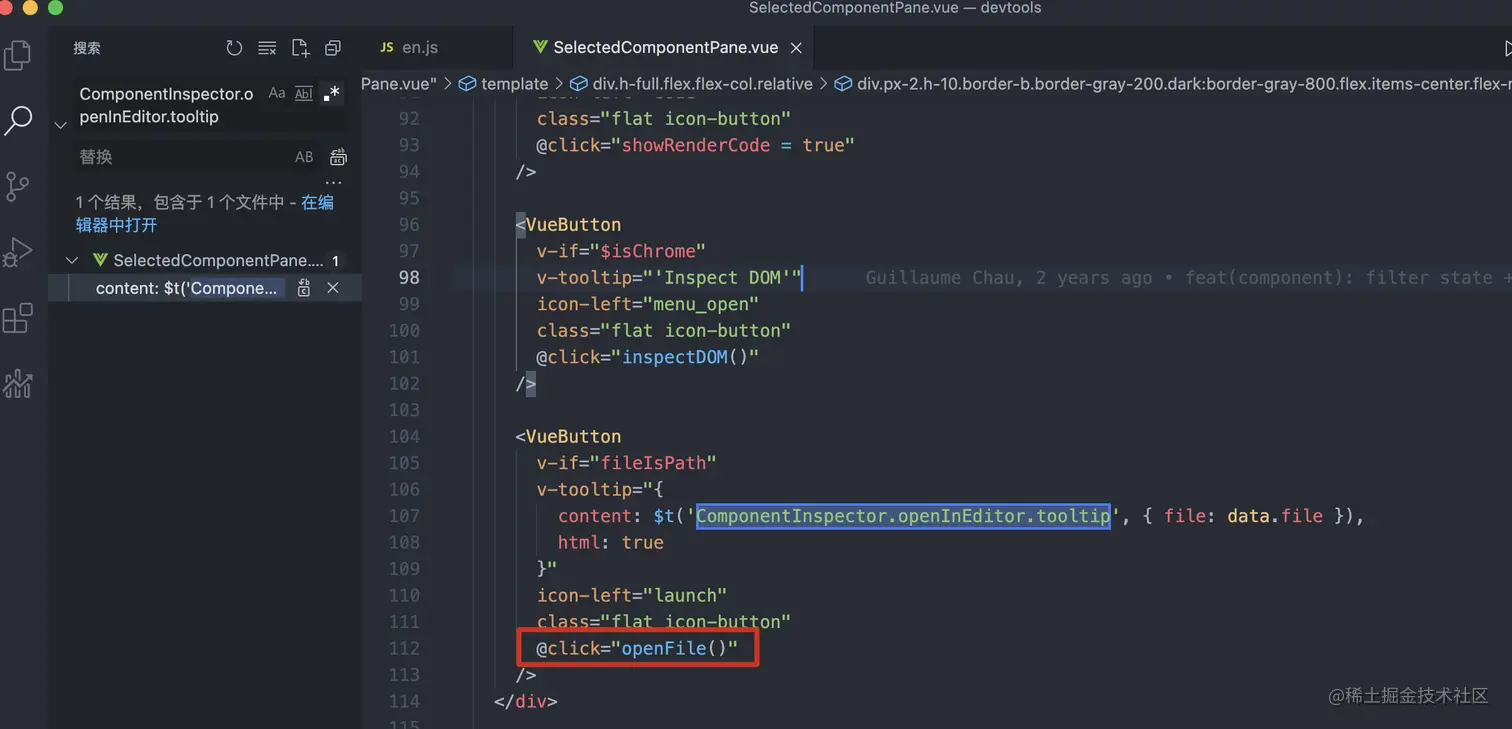Viewport: 1512px width, 729px height.
Task: Open results via 在编辑器中打开 link
Action: point(205,213)
